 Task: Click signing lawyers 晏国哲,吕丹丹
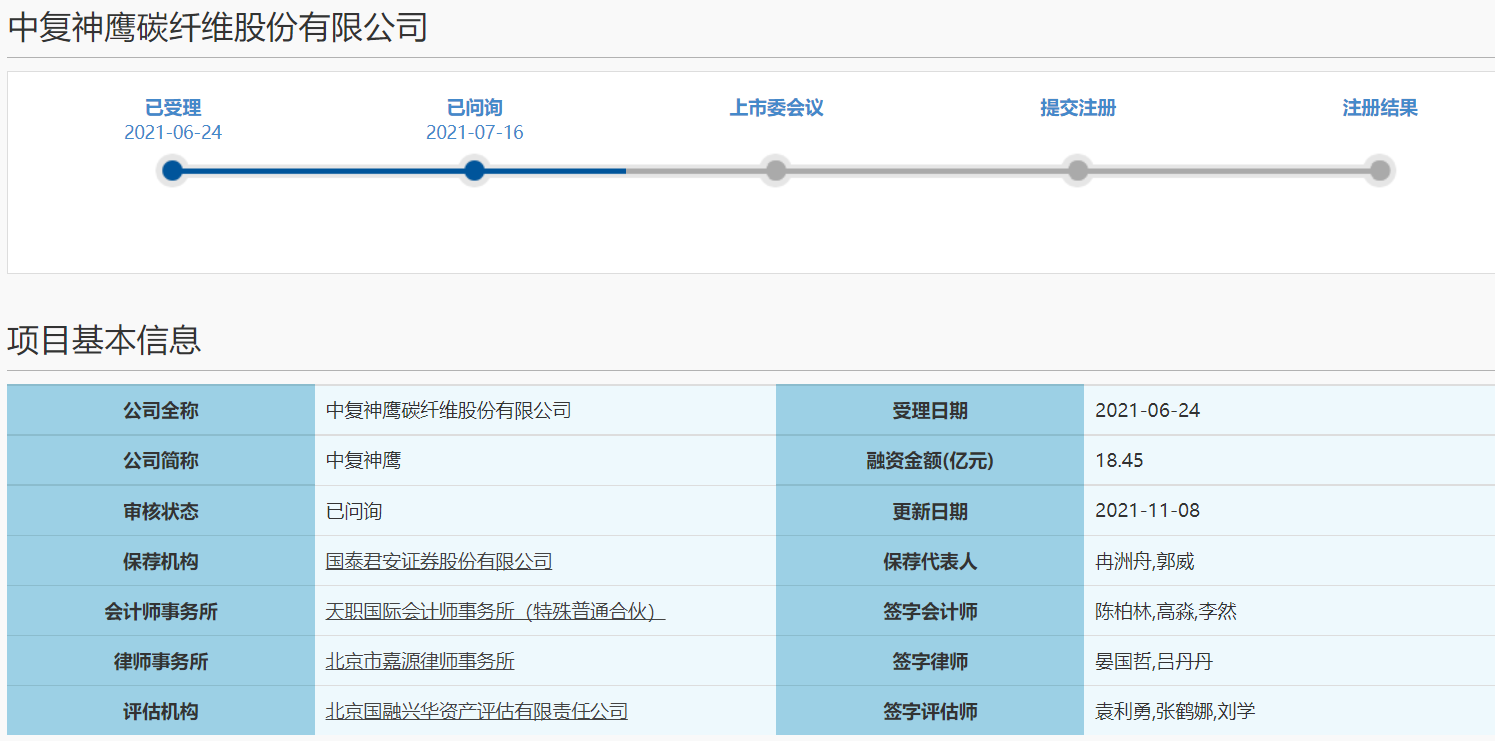(x=1154, y=662)
